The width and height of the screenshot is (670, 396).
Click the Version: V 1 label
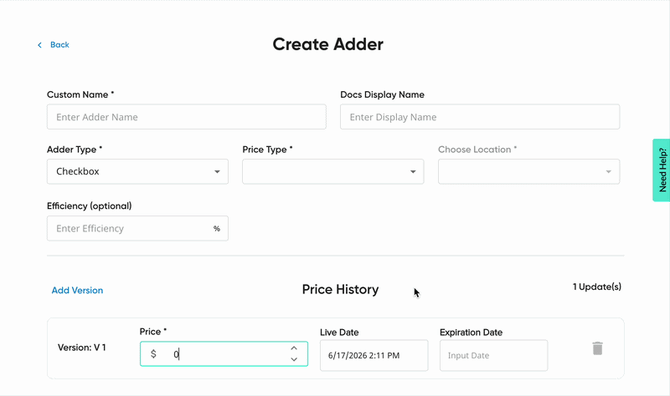click(x=82, y=347)
